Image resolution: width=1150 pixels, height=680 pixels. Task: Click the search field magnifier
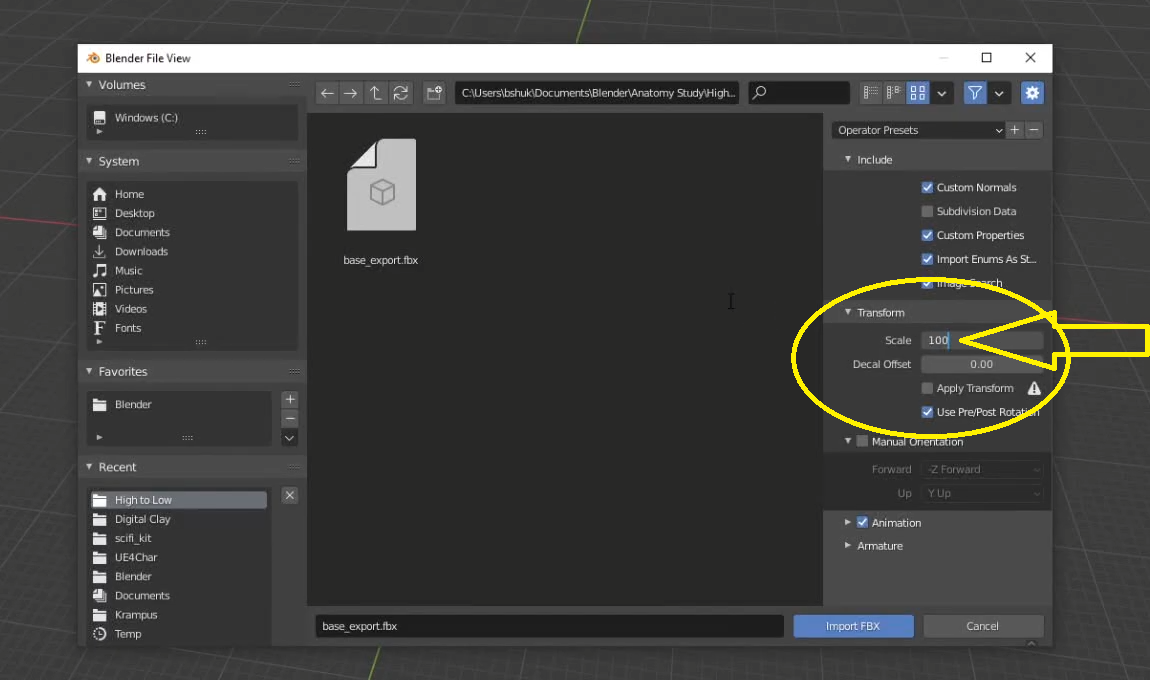click(760, 92)
